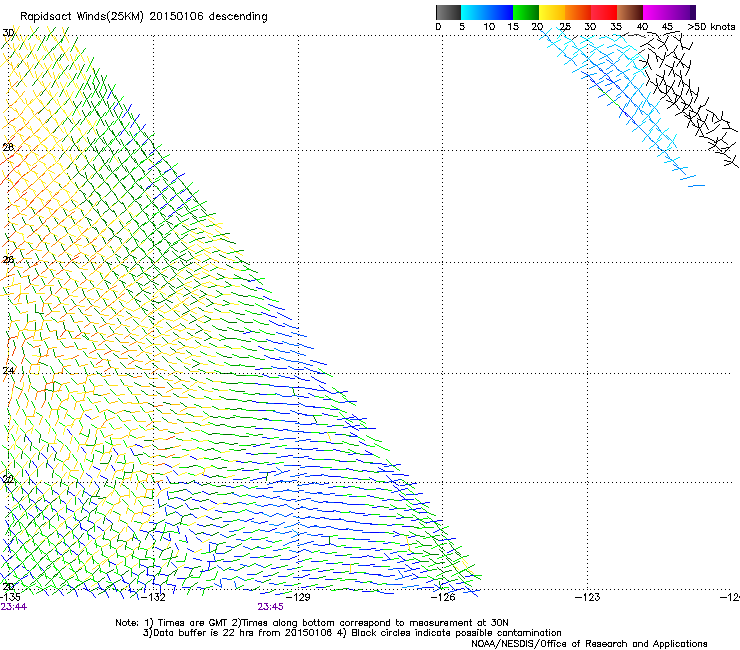The image size is (740, 650).
Task: Click the longitude label -123
Action: tap(588, 597)
